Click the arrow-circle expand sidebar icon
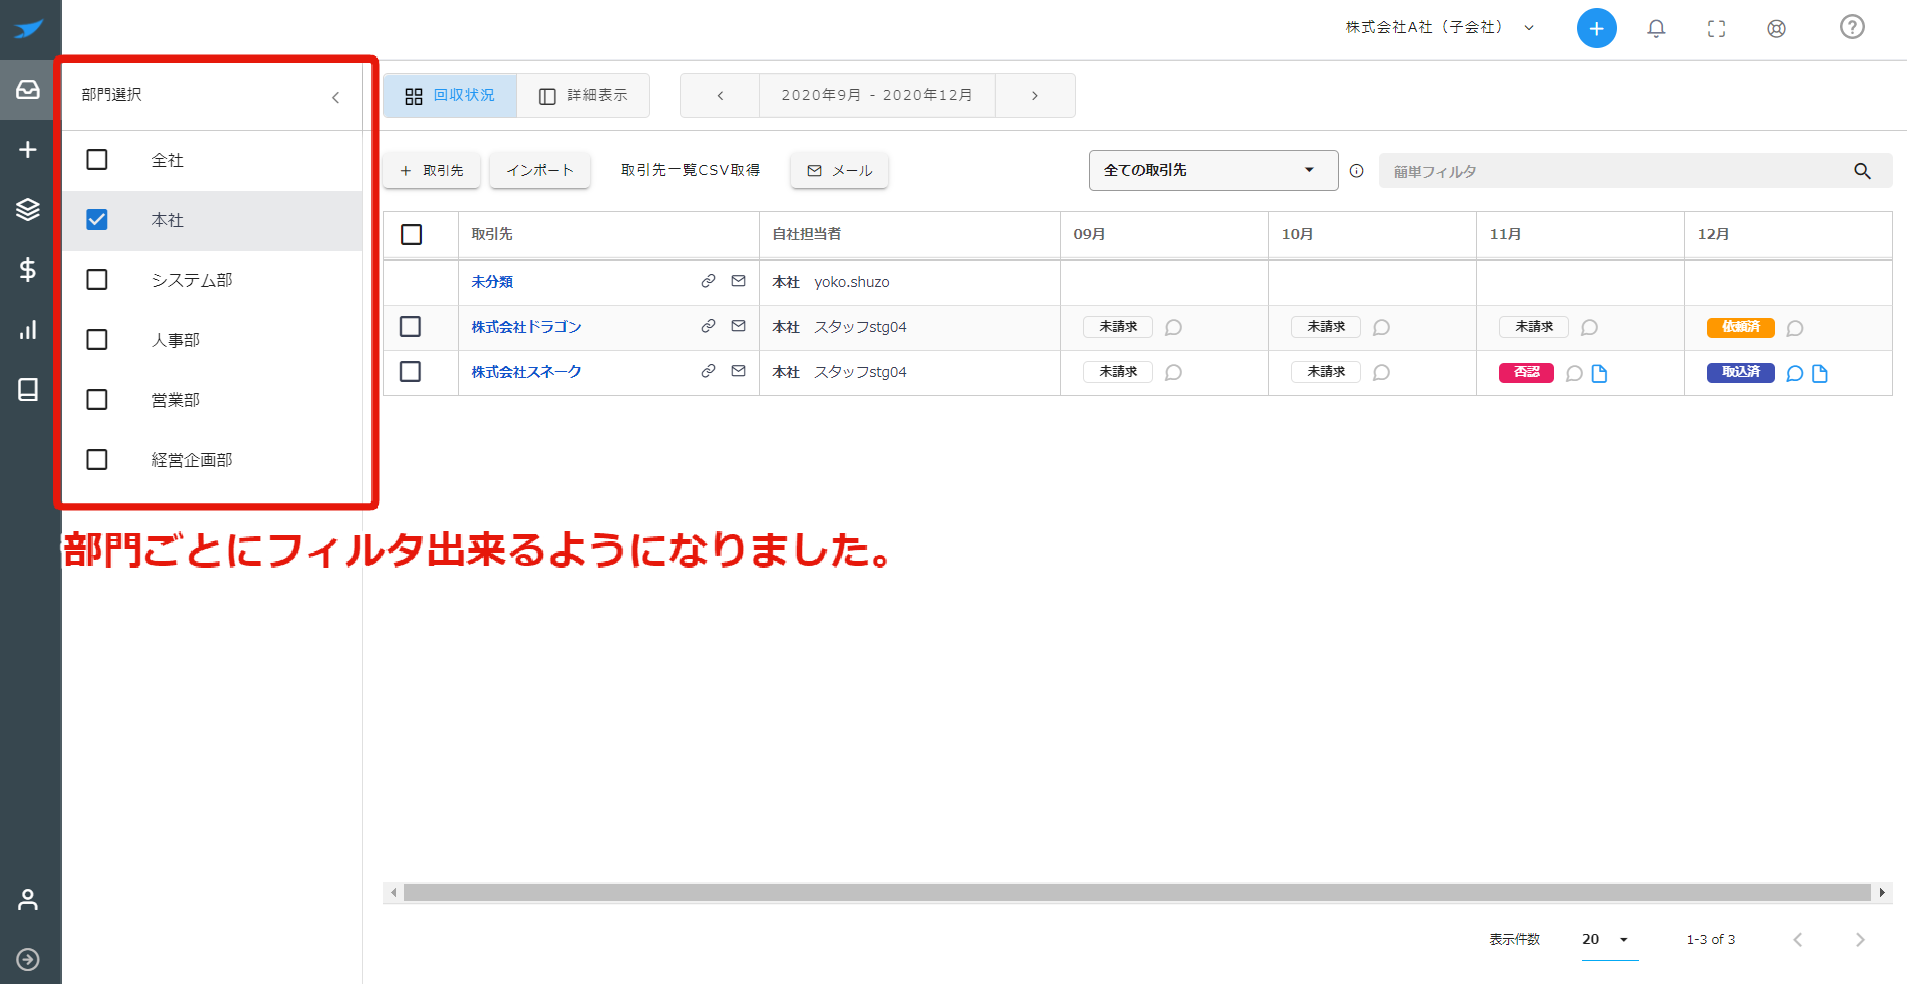 point(28,960)
